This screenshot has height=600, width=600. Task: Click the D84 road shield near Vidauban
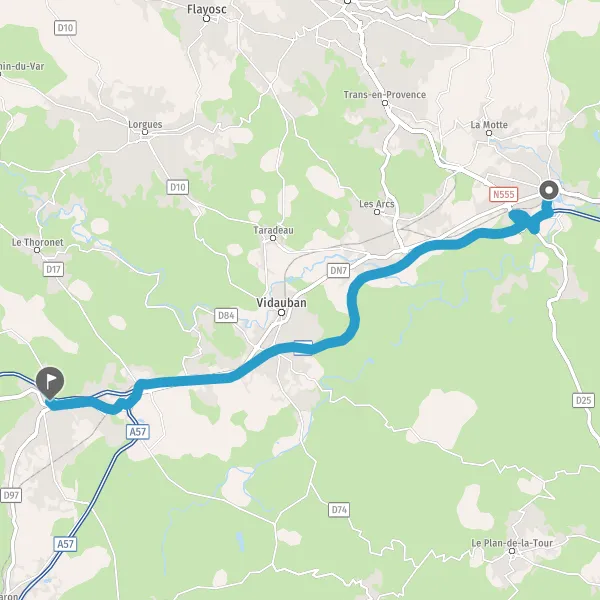pyautogui.click(x=226, y=315)
